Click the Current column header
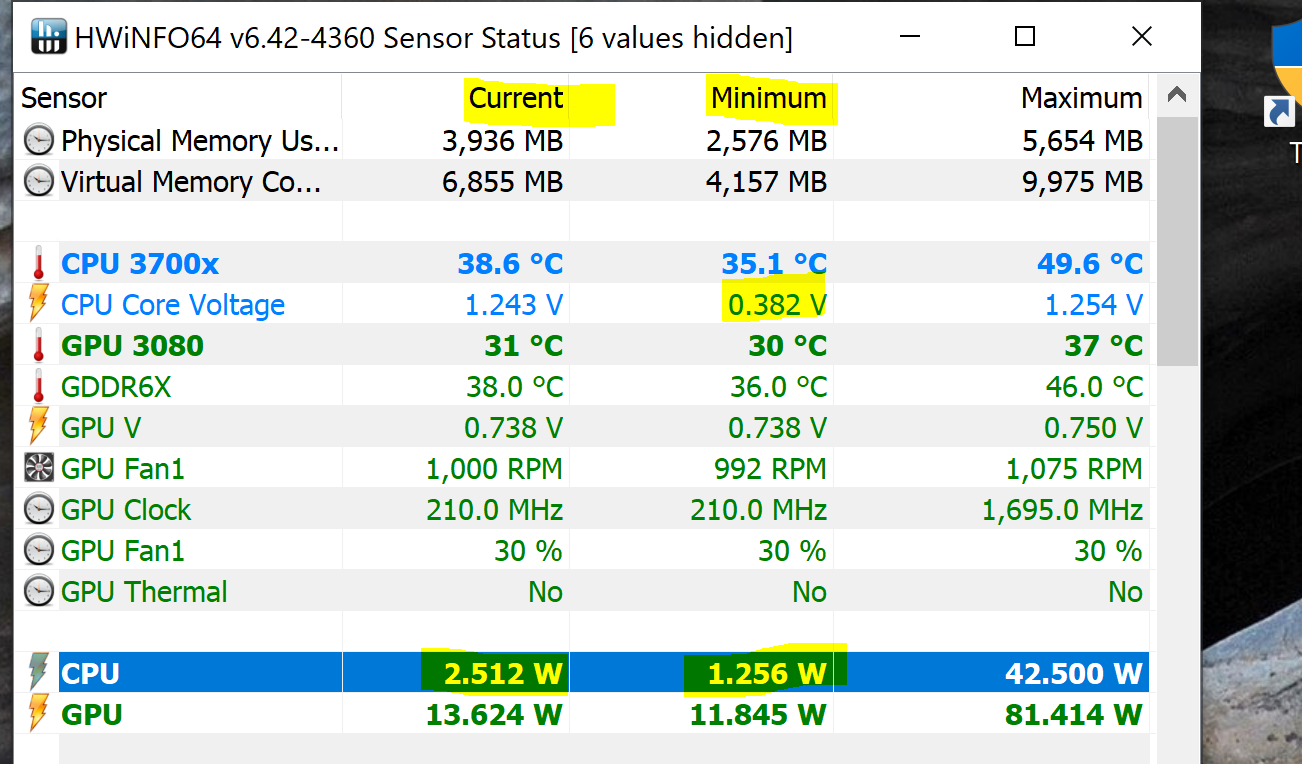Image resolution: width=1302 pixels, height=764 pixels. pyautogui.click(x=516, y=98)
